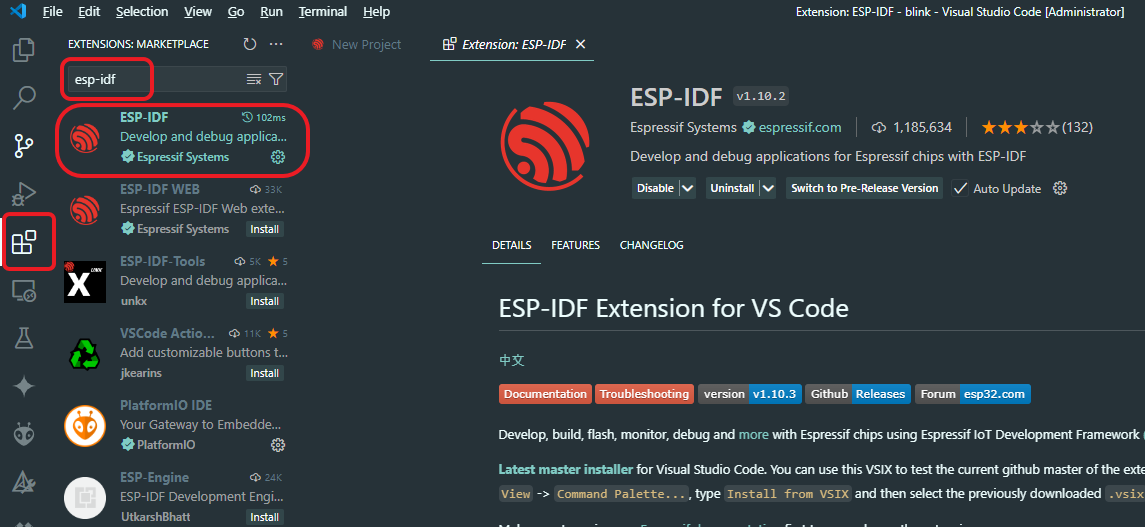Screen dimensions: 1145x527
Task: Switch to the FEATURES tab
Action: click(x=575, y=245)
